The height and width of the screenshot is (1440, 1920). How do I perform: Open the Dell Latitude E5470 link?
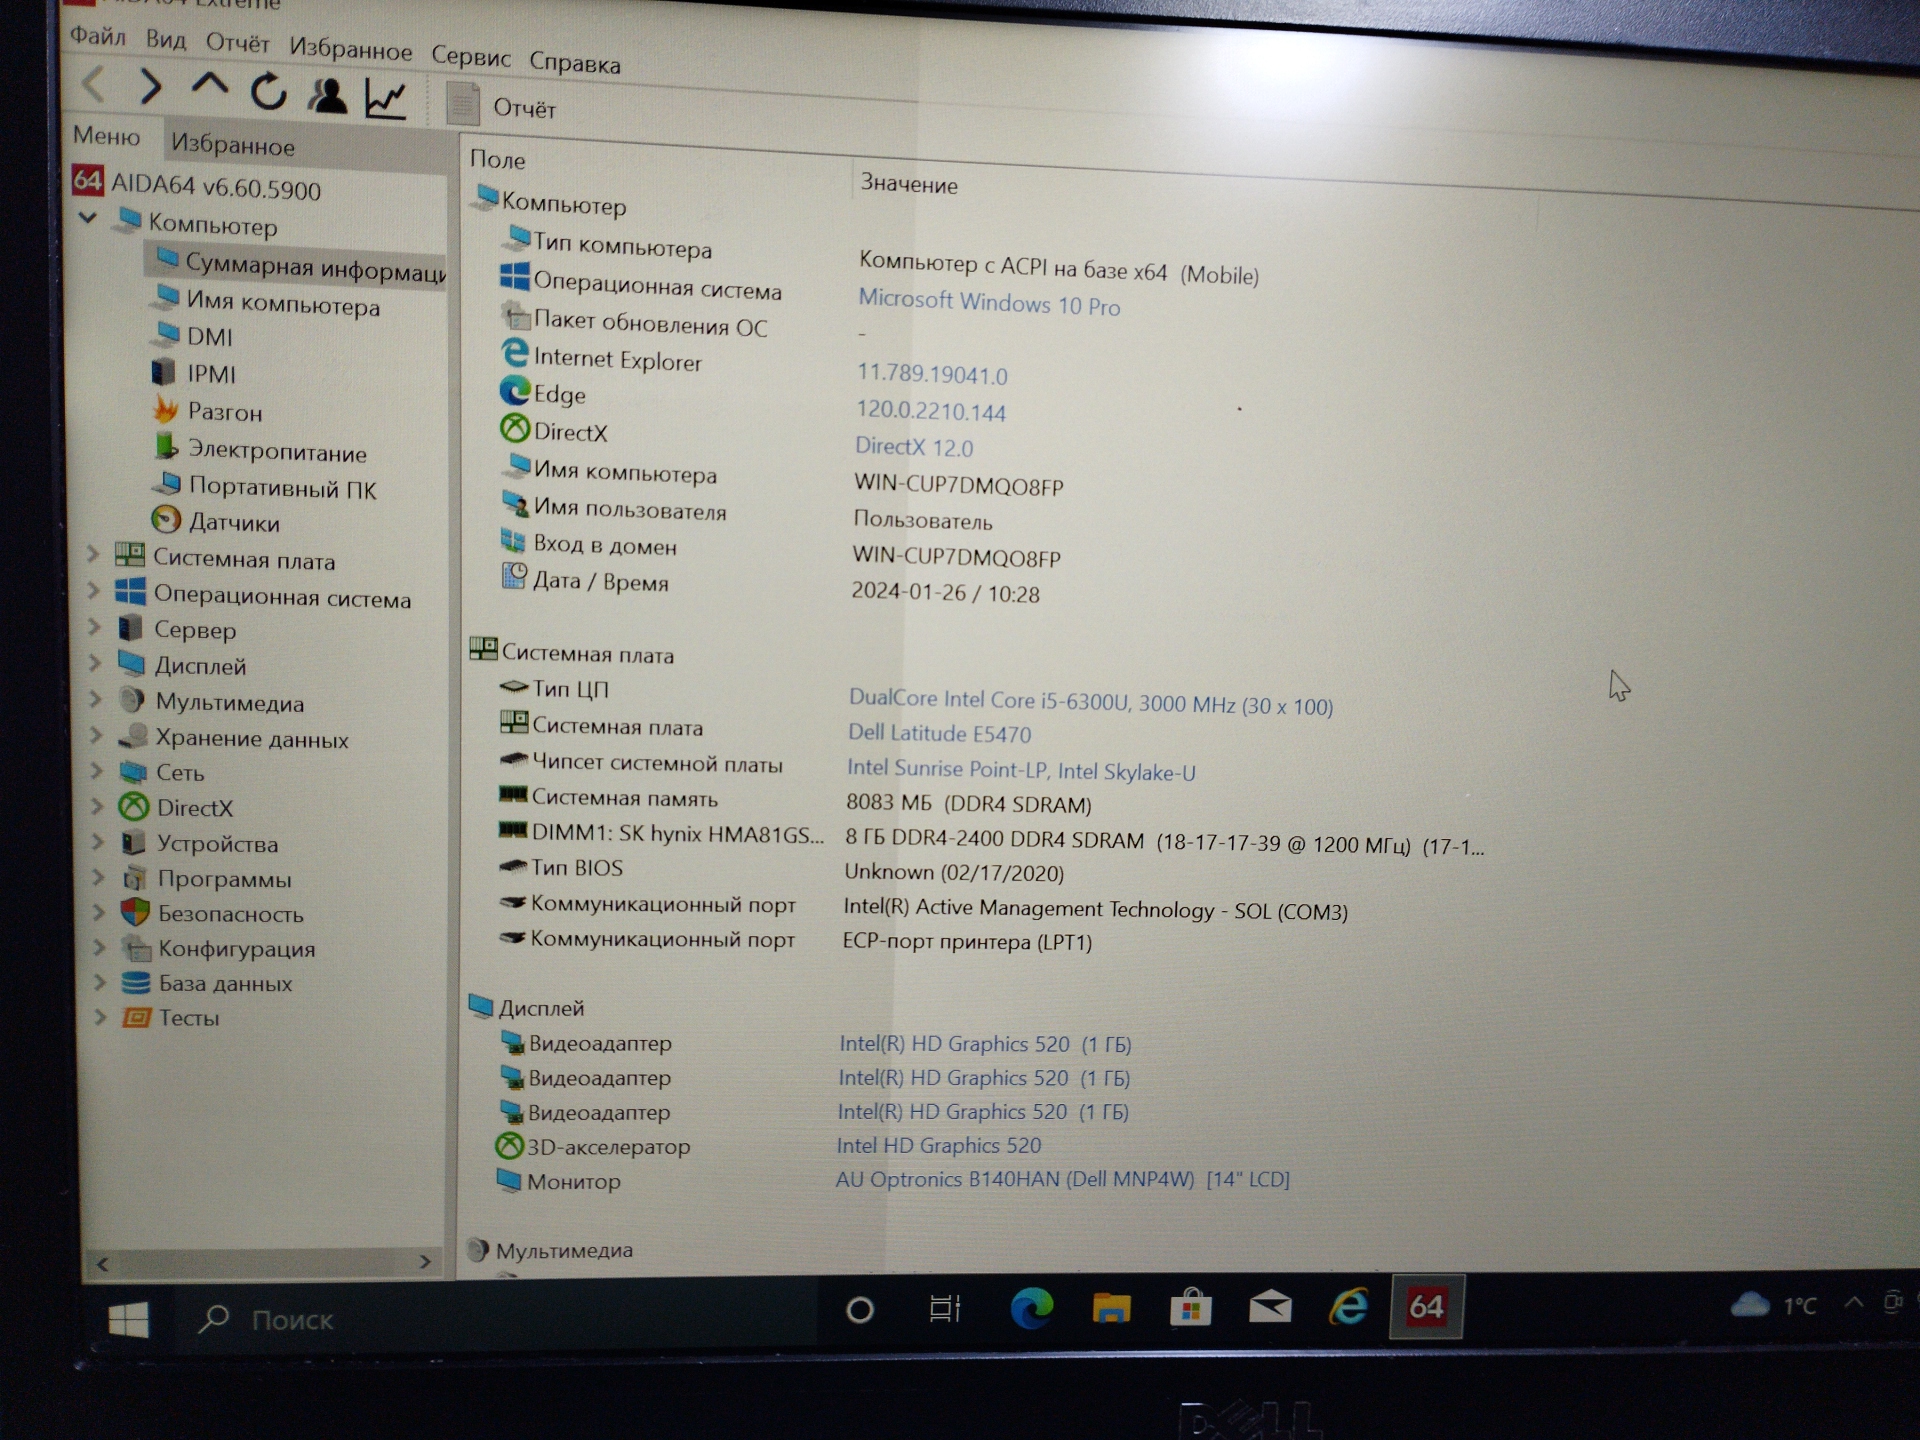click(939, 733)
